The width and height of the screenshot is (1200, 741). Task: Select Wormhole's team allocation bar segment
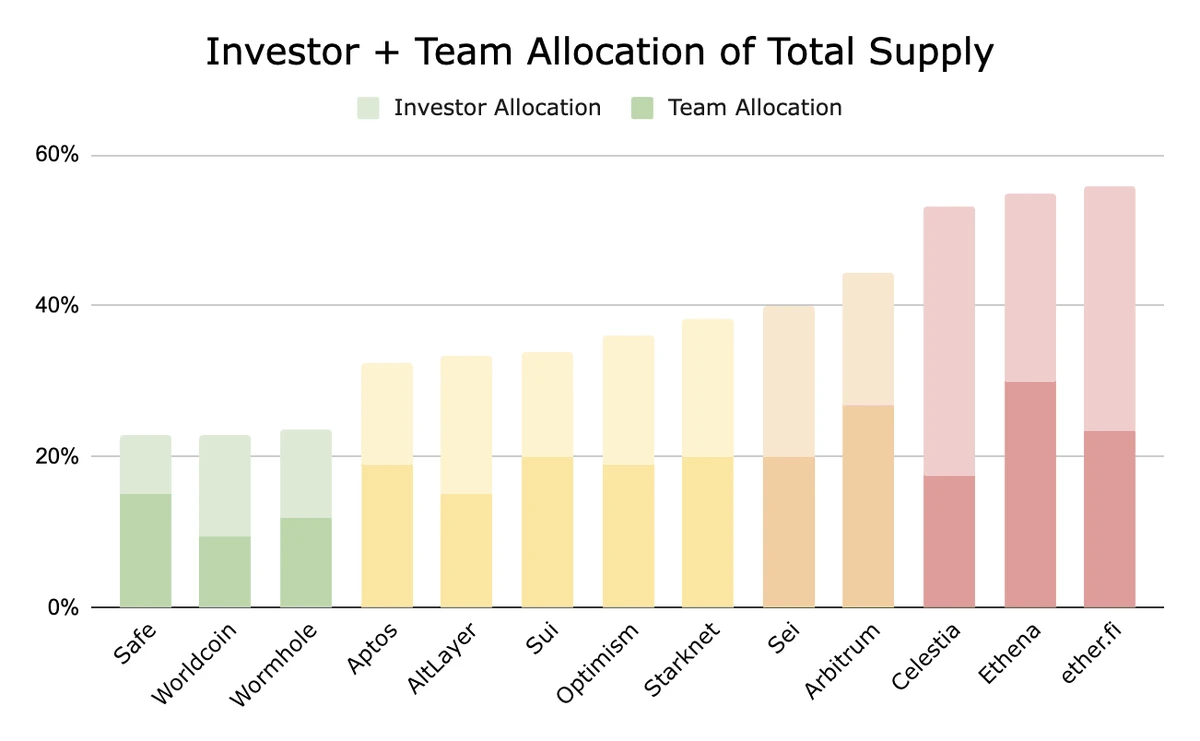[x=306, y=562]
